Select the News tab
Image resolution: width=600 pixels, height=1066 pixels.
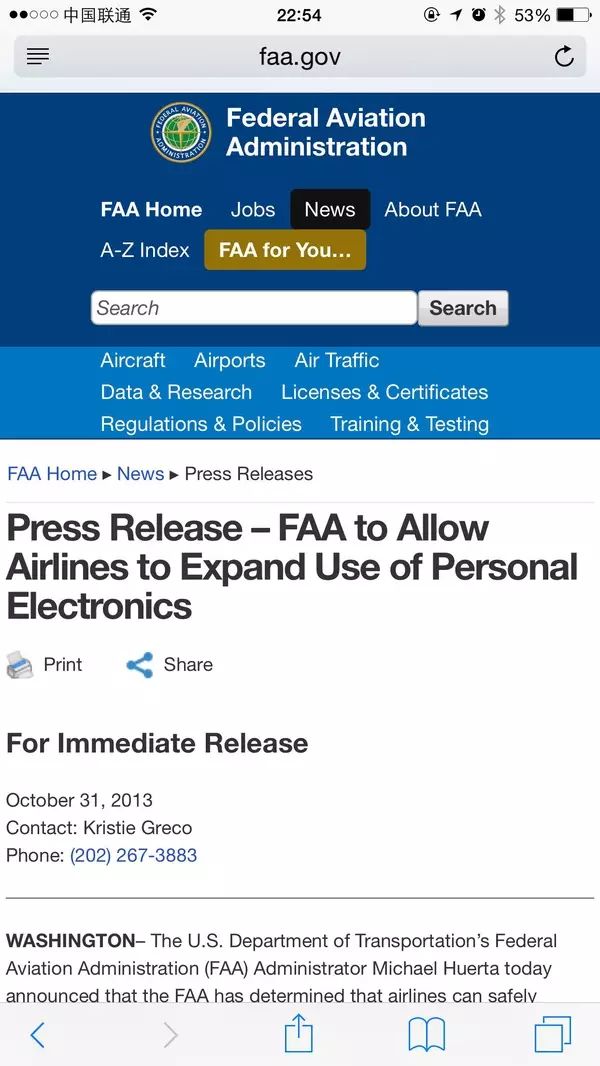point(330,209)
